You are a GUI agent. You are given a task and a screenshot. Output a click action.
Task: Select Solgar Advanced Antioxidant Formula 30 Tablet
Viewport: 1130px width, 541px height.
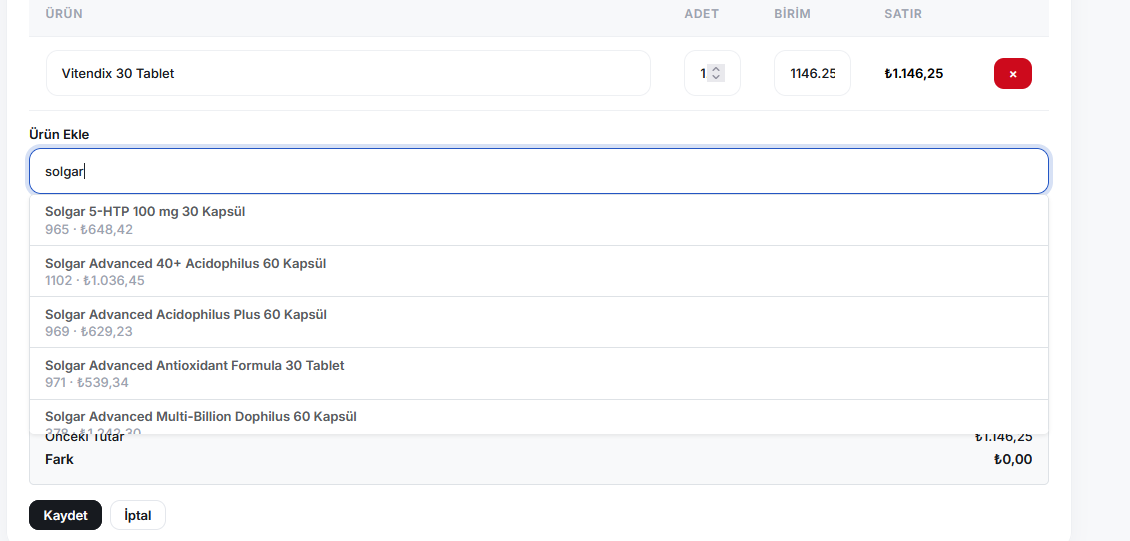(x=538, y=373)
